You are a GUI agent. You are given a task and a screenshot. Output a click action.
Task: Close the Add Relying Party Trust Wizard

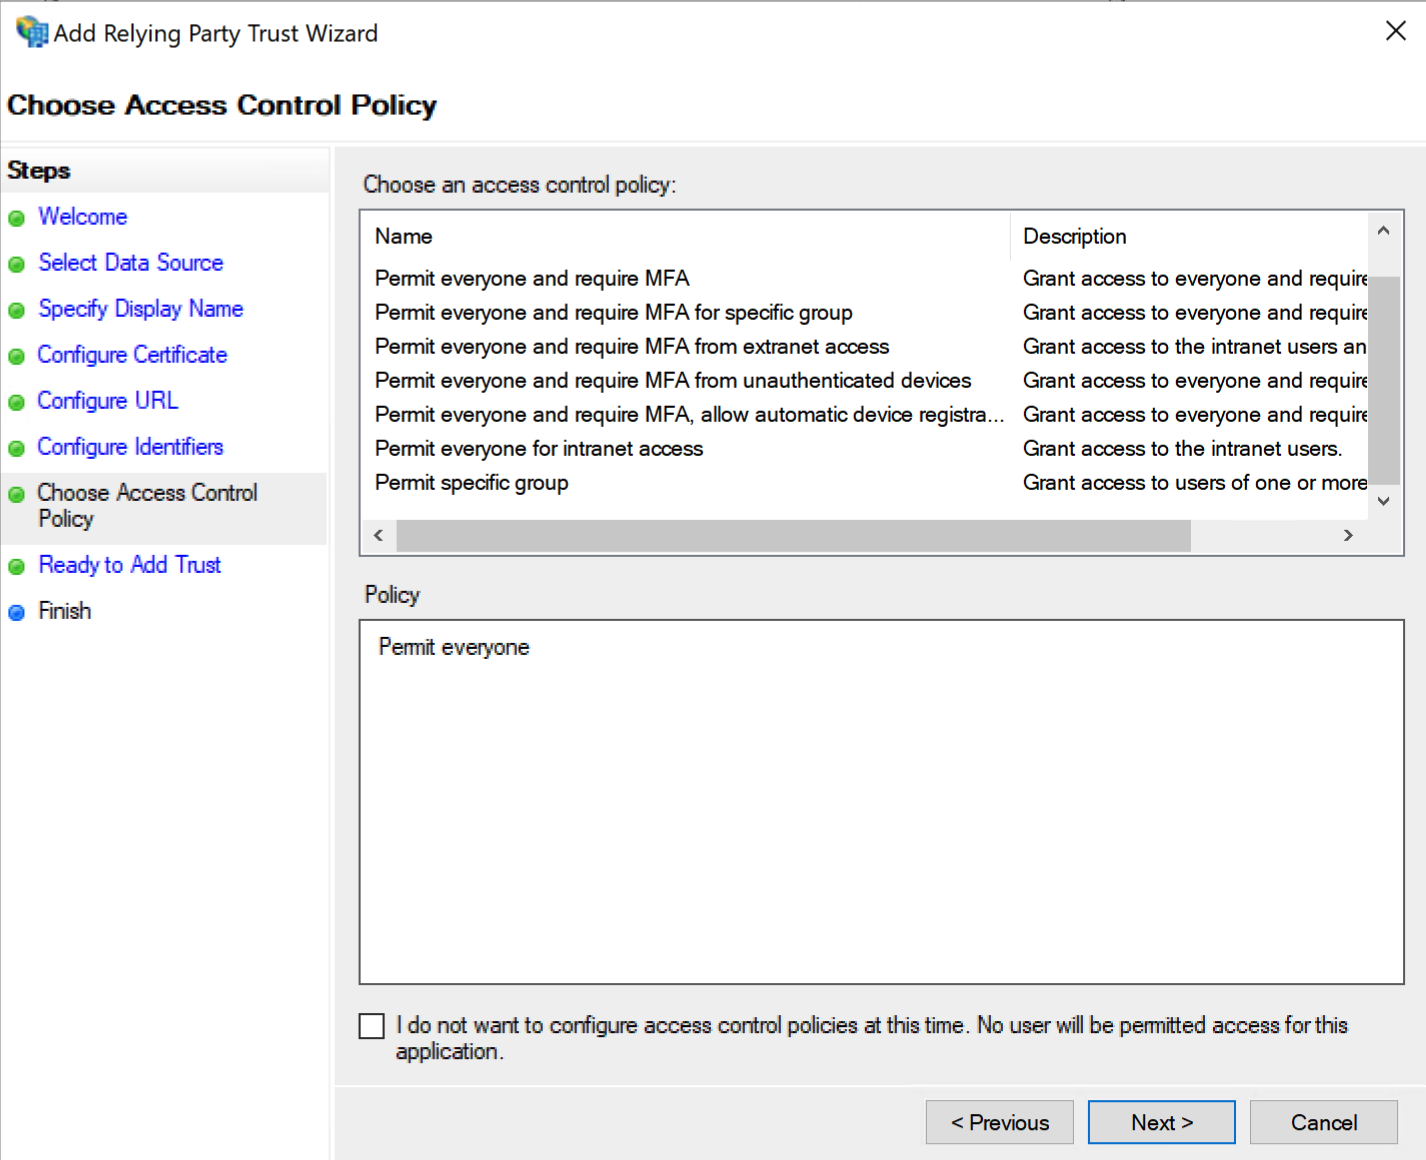(x=1395, y=31)
